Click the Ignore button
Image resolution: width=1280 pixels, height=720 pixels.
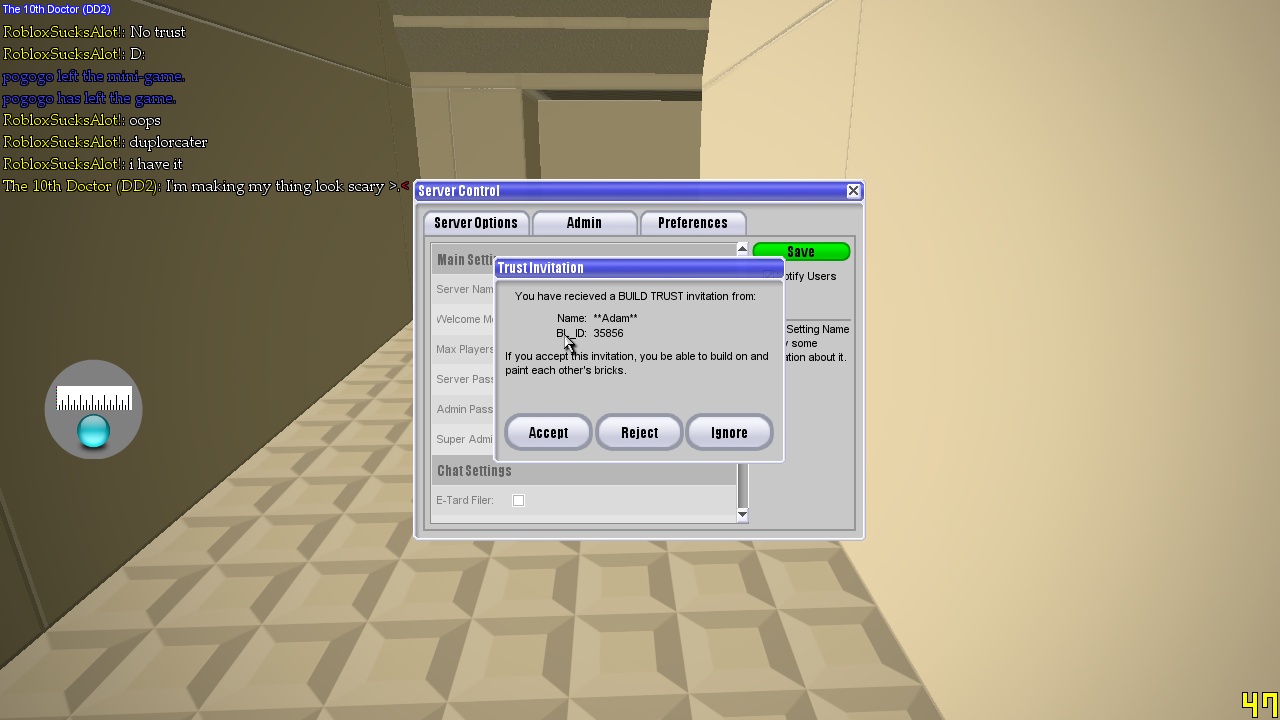[x=729, y=433]
